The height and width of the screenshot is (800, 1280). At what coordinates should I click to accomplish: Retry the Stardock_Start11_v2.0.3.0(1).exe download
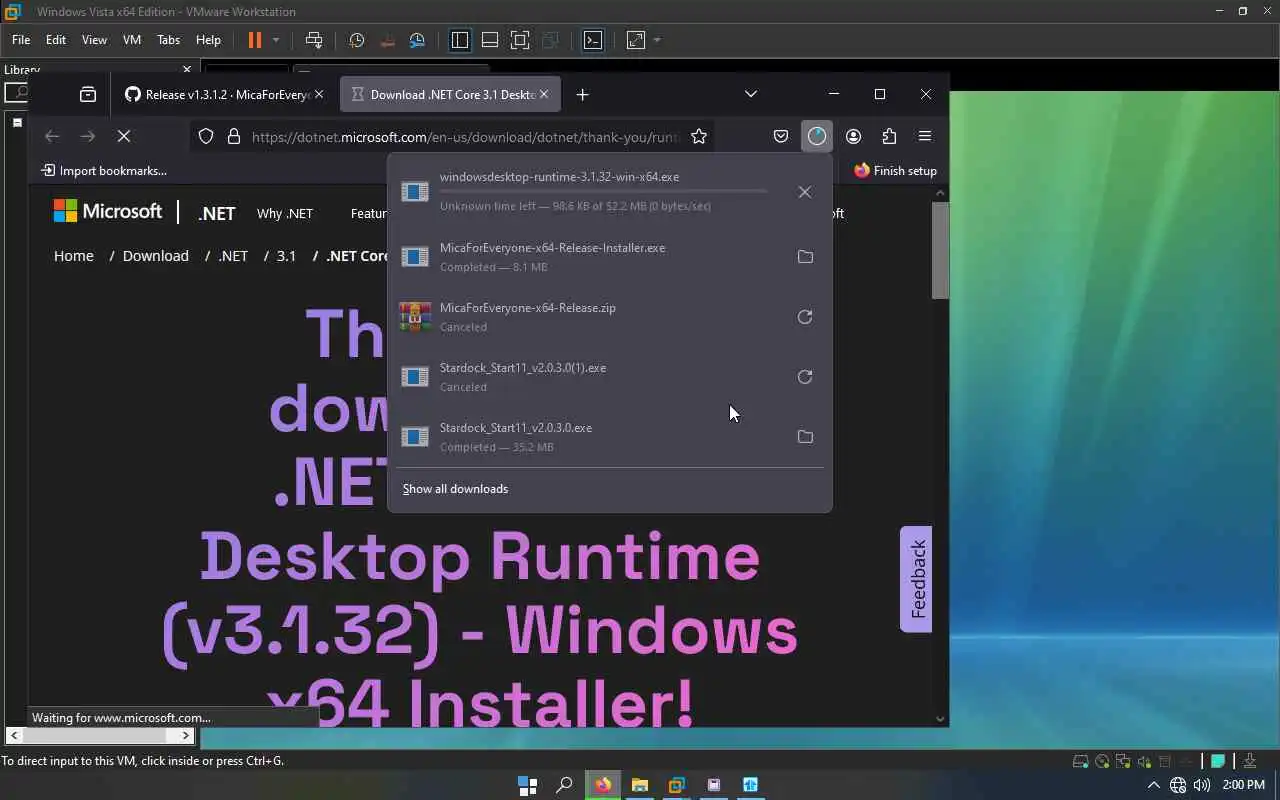[x=805, y=377]
